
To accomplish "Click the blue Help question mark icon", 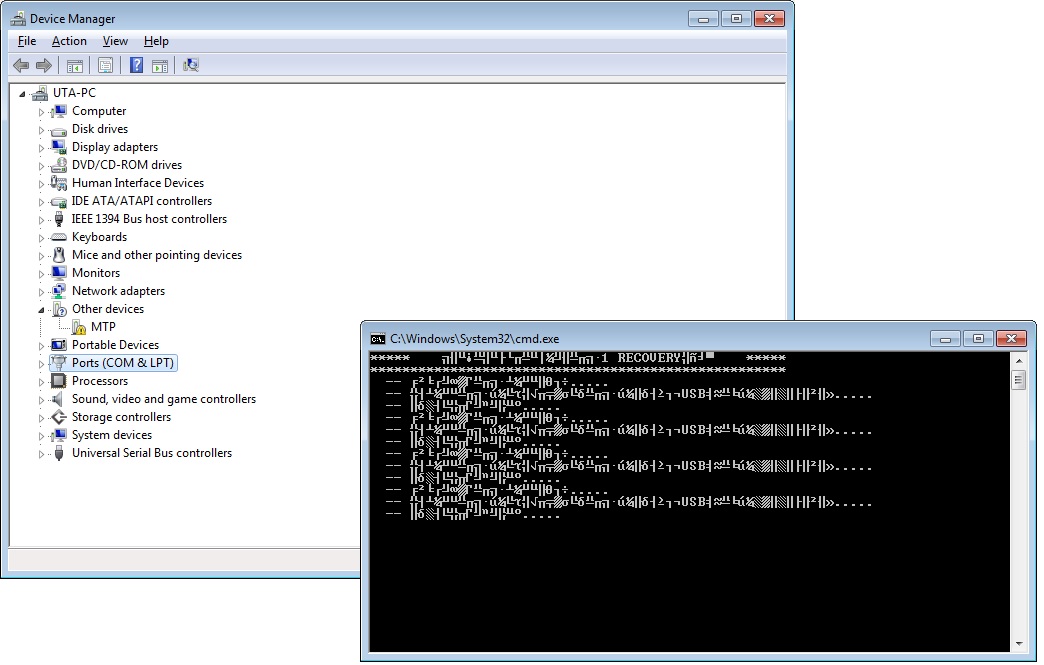I will [x=136, y=65].
